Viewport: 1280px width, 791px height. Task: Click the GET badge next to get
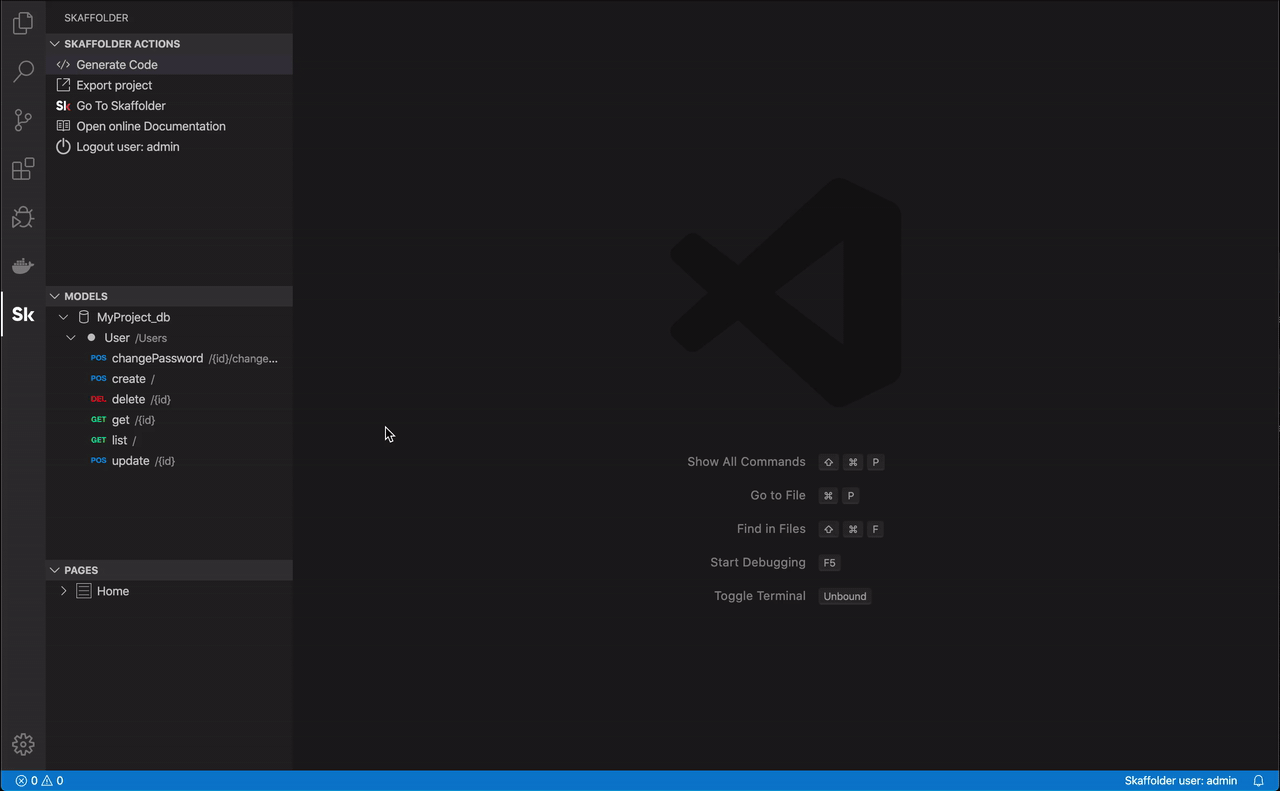pos(98,420)
